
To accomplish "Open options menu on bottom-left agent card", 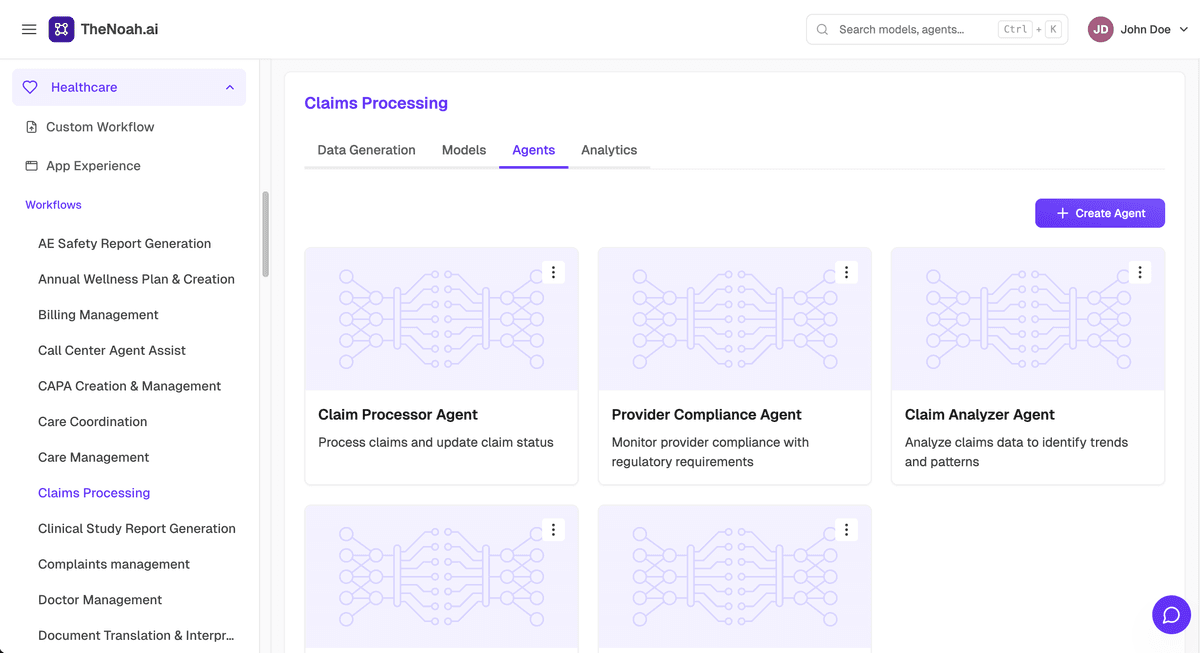I will (x=553, y=530).
